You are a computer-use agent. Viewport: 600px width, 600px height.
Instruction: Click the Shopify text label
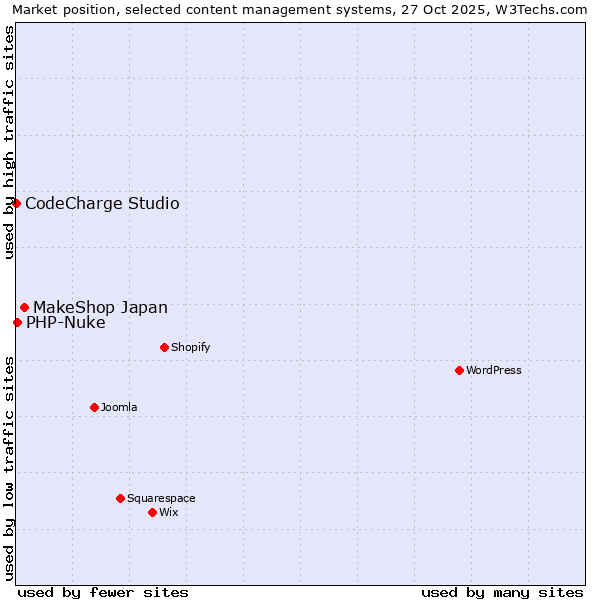190,348
